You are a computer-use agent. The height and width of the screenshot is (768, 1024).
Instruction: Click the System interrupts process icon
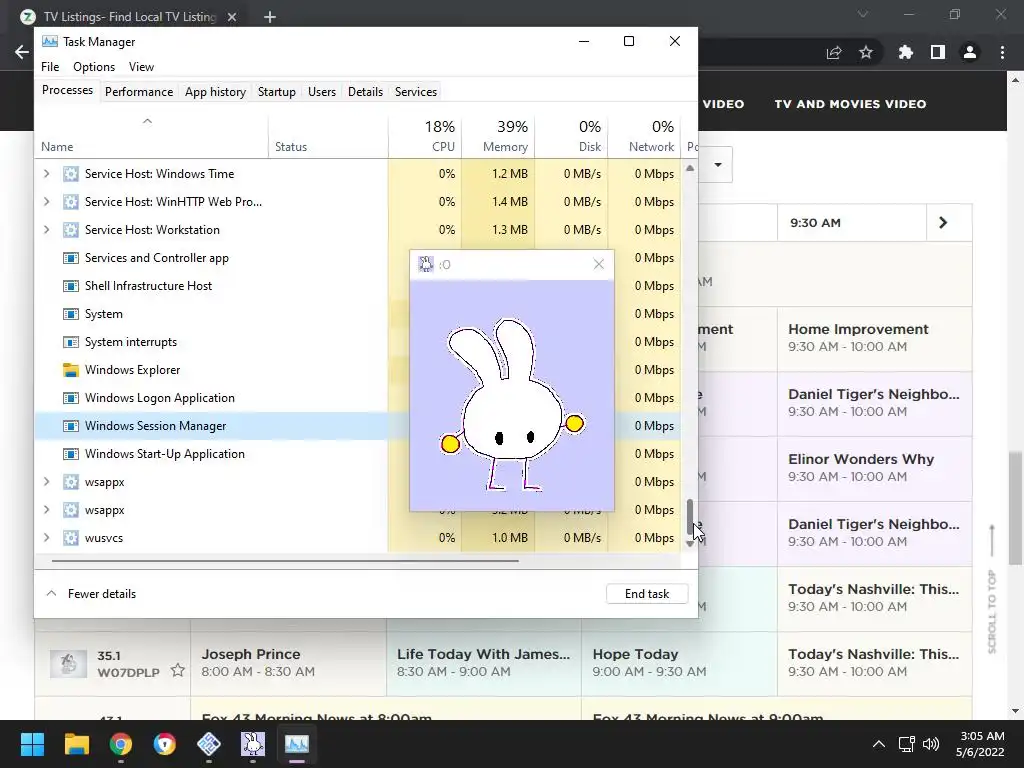pos(71,342)
